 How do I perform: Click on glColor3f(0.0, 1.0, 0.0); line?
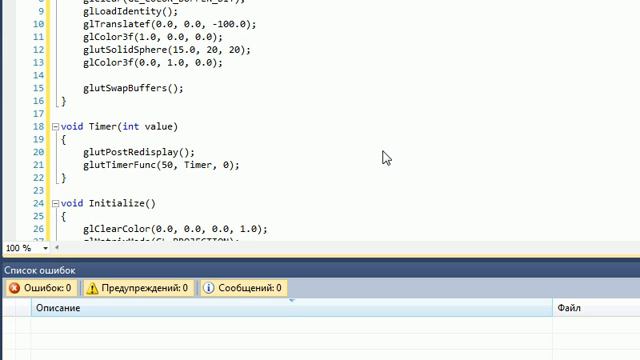(x=153, y=62)
